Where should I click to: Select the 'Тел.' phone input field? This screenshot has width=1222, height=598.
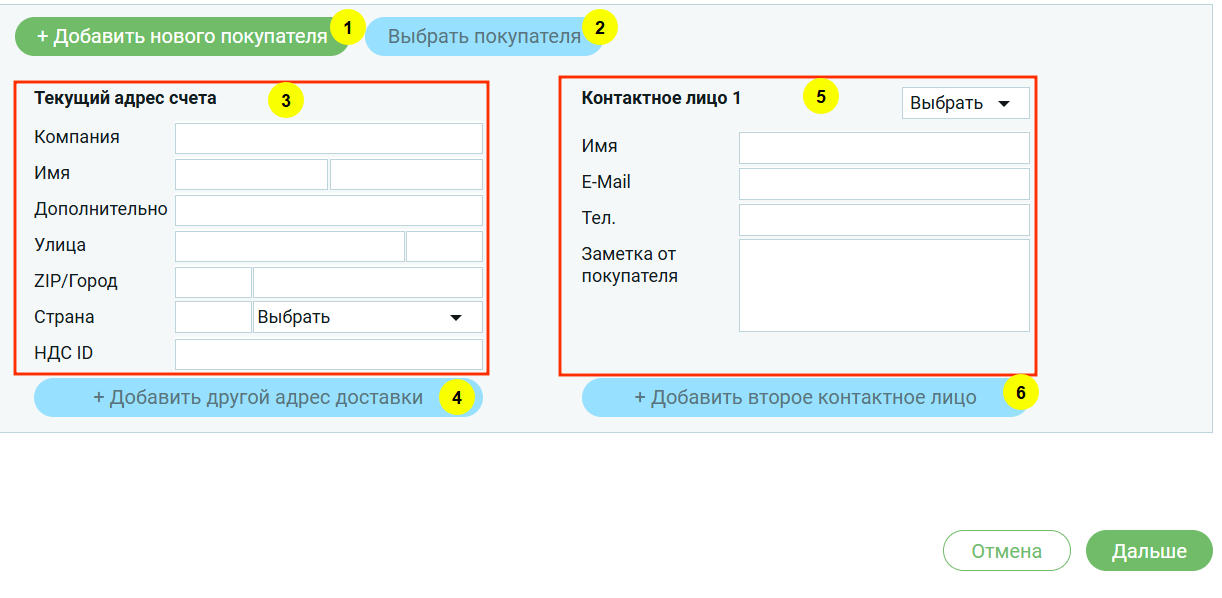(884, 220)
